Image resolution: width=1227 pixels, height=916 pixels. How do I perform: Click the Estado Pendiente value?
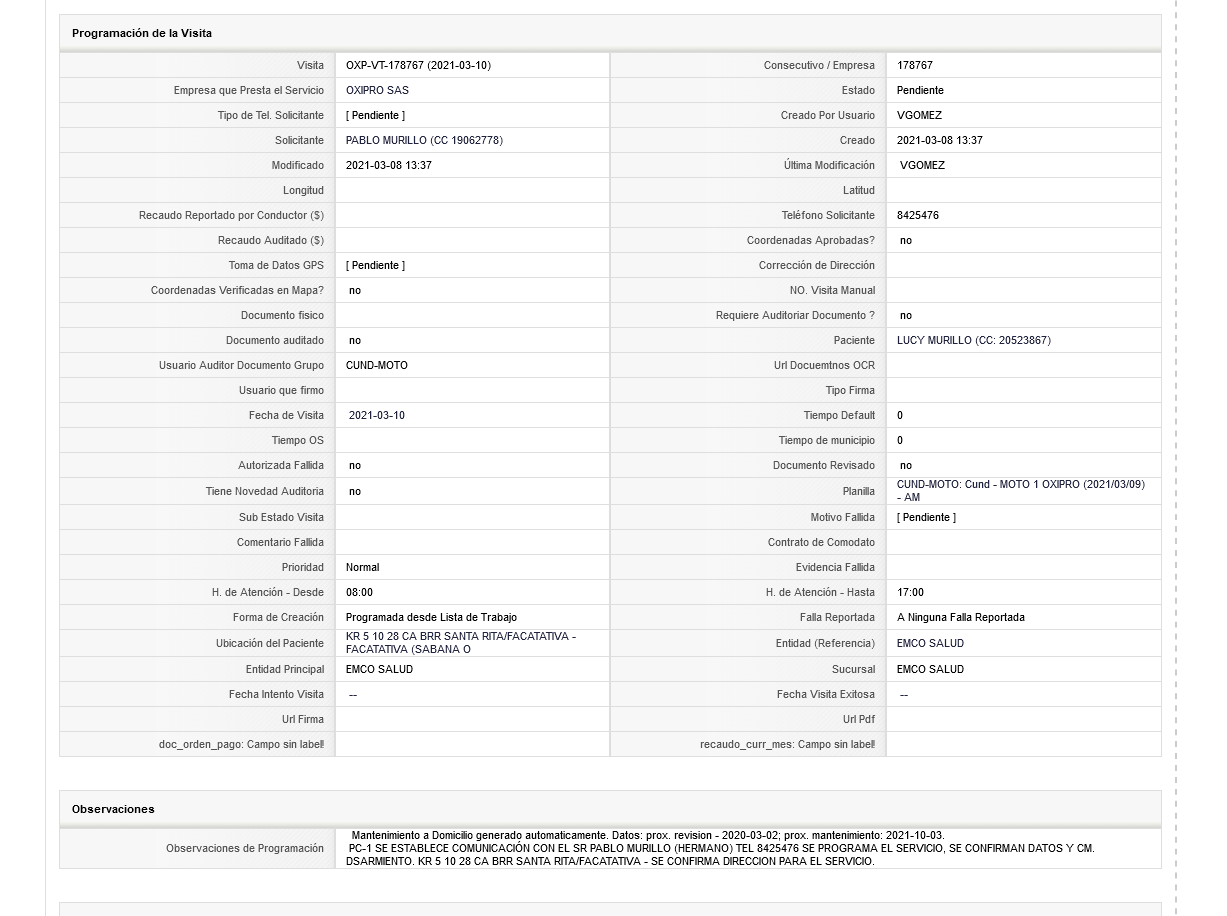tap(920, 90)
